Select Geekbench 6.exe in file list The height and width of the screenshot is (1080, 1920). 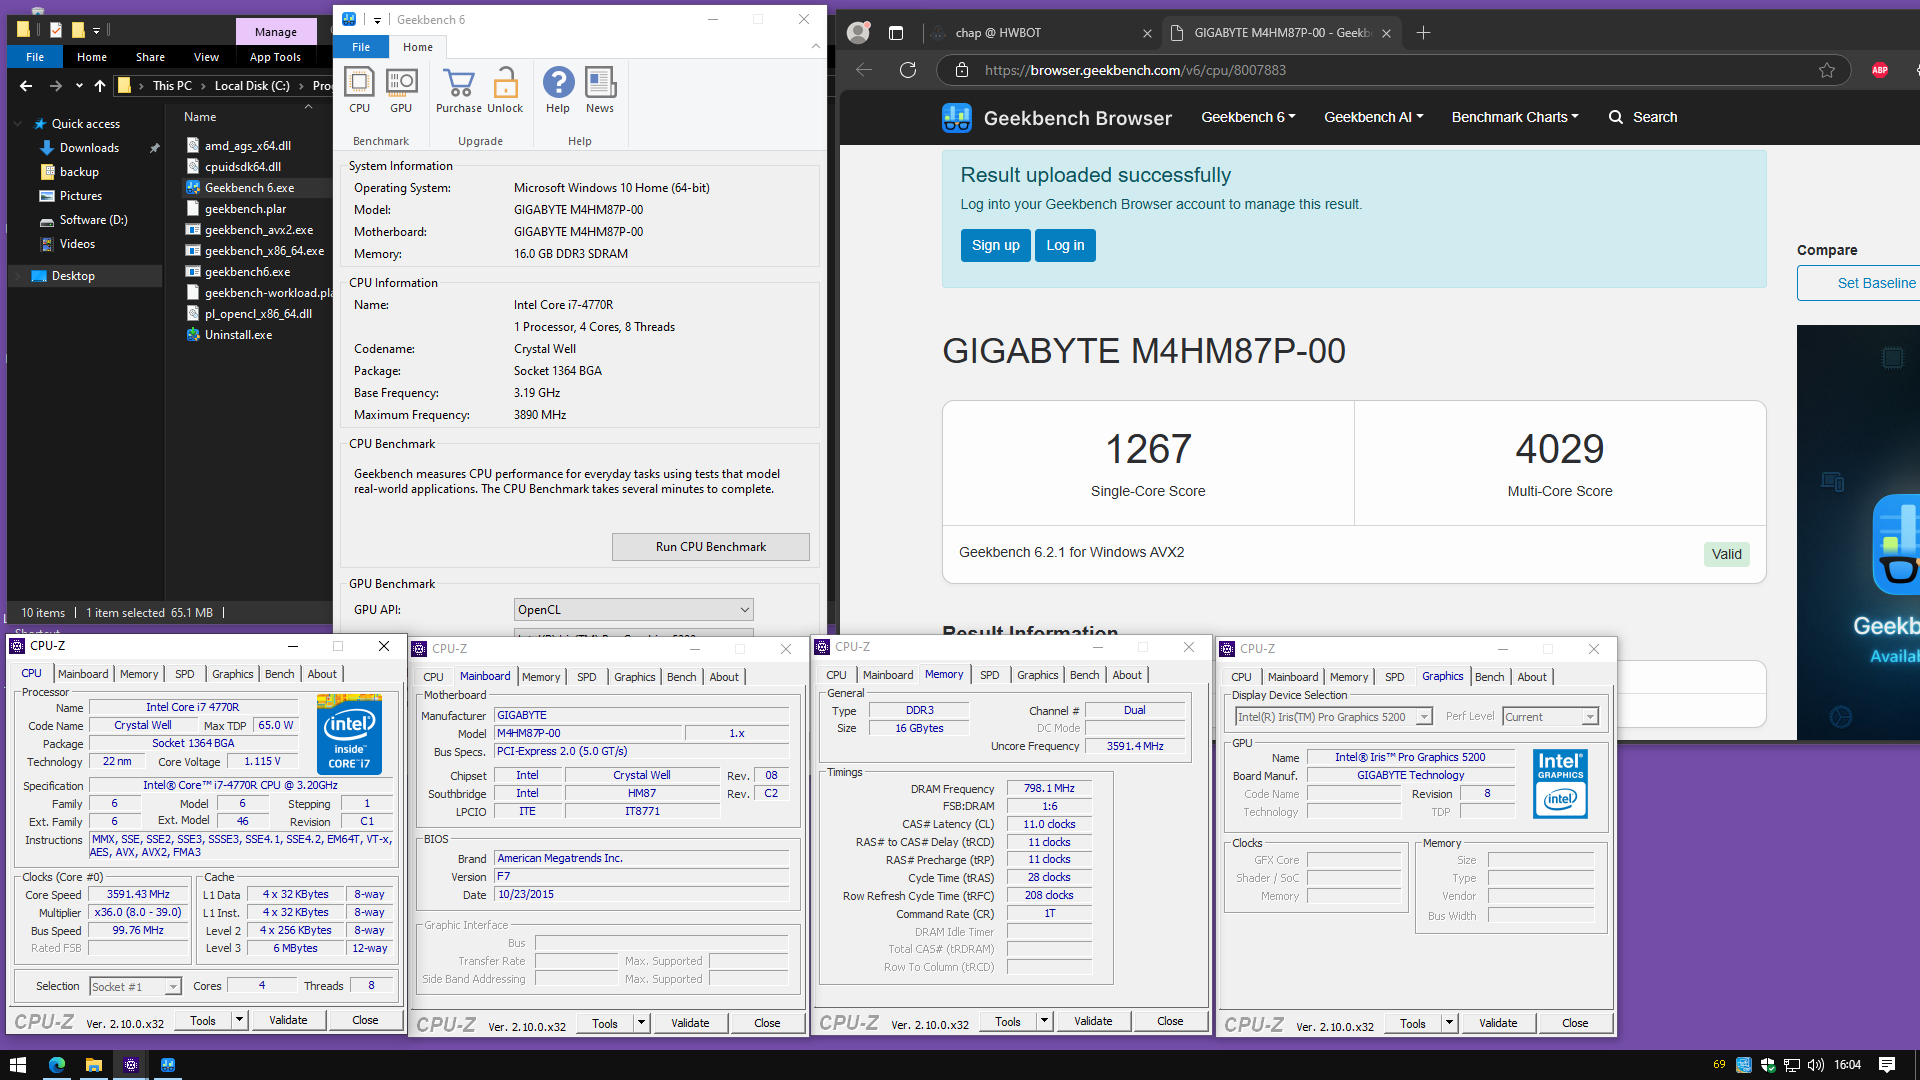pyautogui.click(x=249, y=188)
